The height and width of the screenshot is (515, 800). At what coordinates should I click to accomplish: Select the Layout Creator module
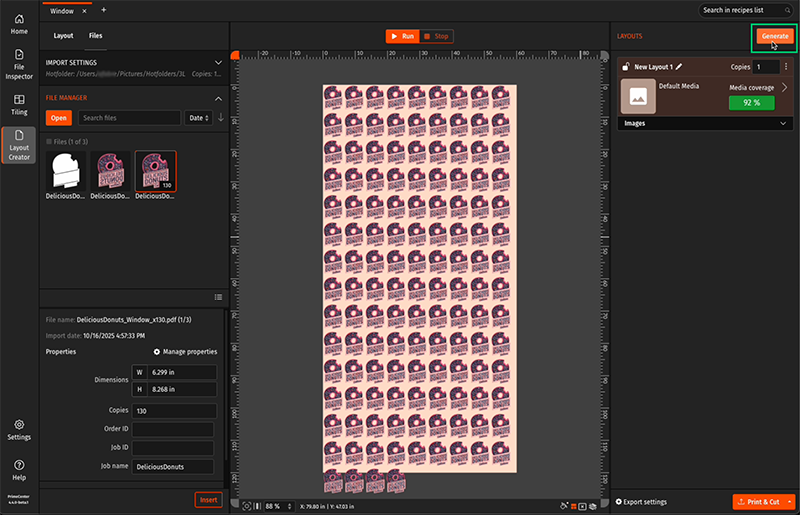pyautogui.click(x=19, y=145)
